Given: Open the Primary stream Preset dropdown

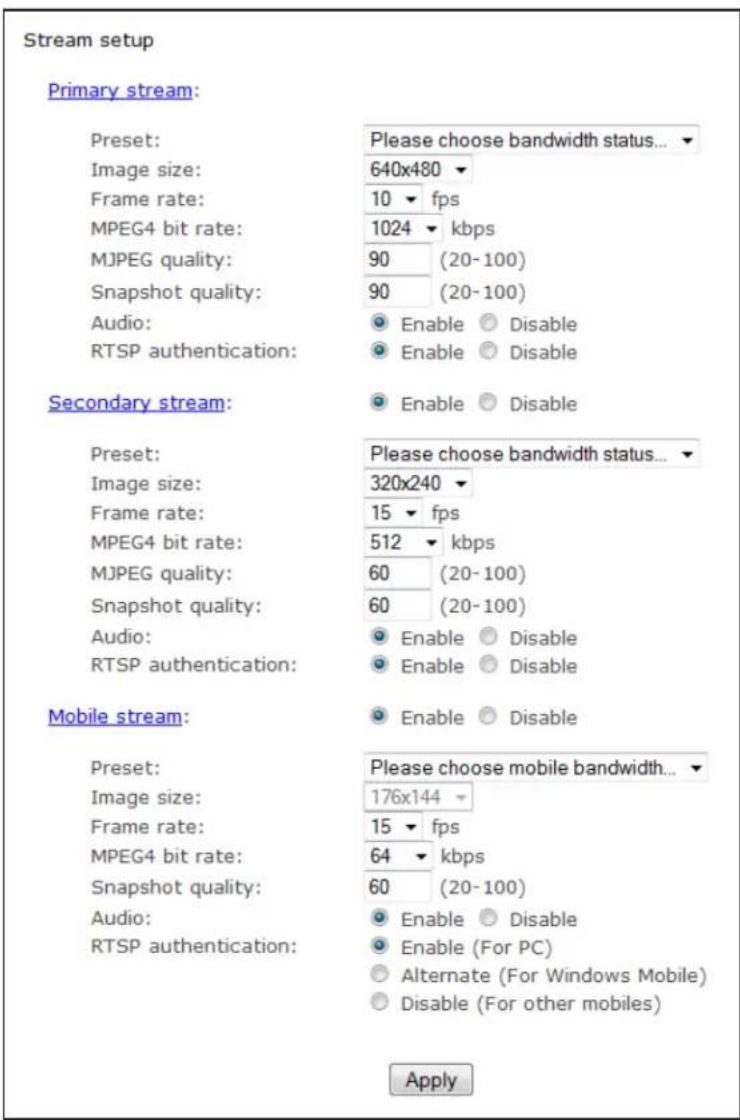Looking at the screenshot, I should pyautogui.click(x=531, y=140).
